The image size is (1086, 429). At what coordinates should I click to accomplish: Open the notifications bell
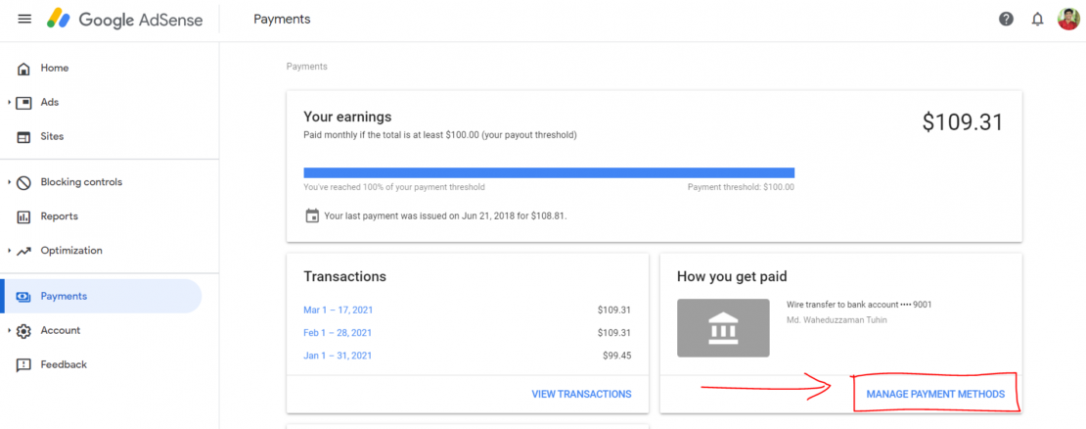[1037, 19]
